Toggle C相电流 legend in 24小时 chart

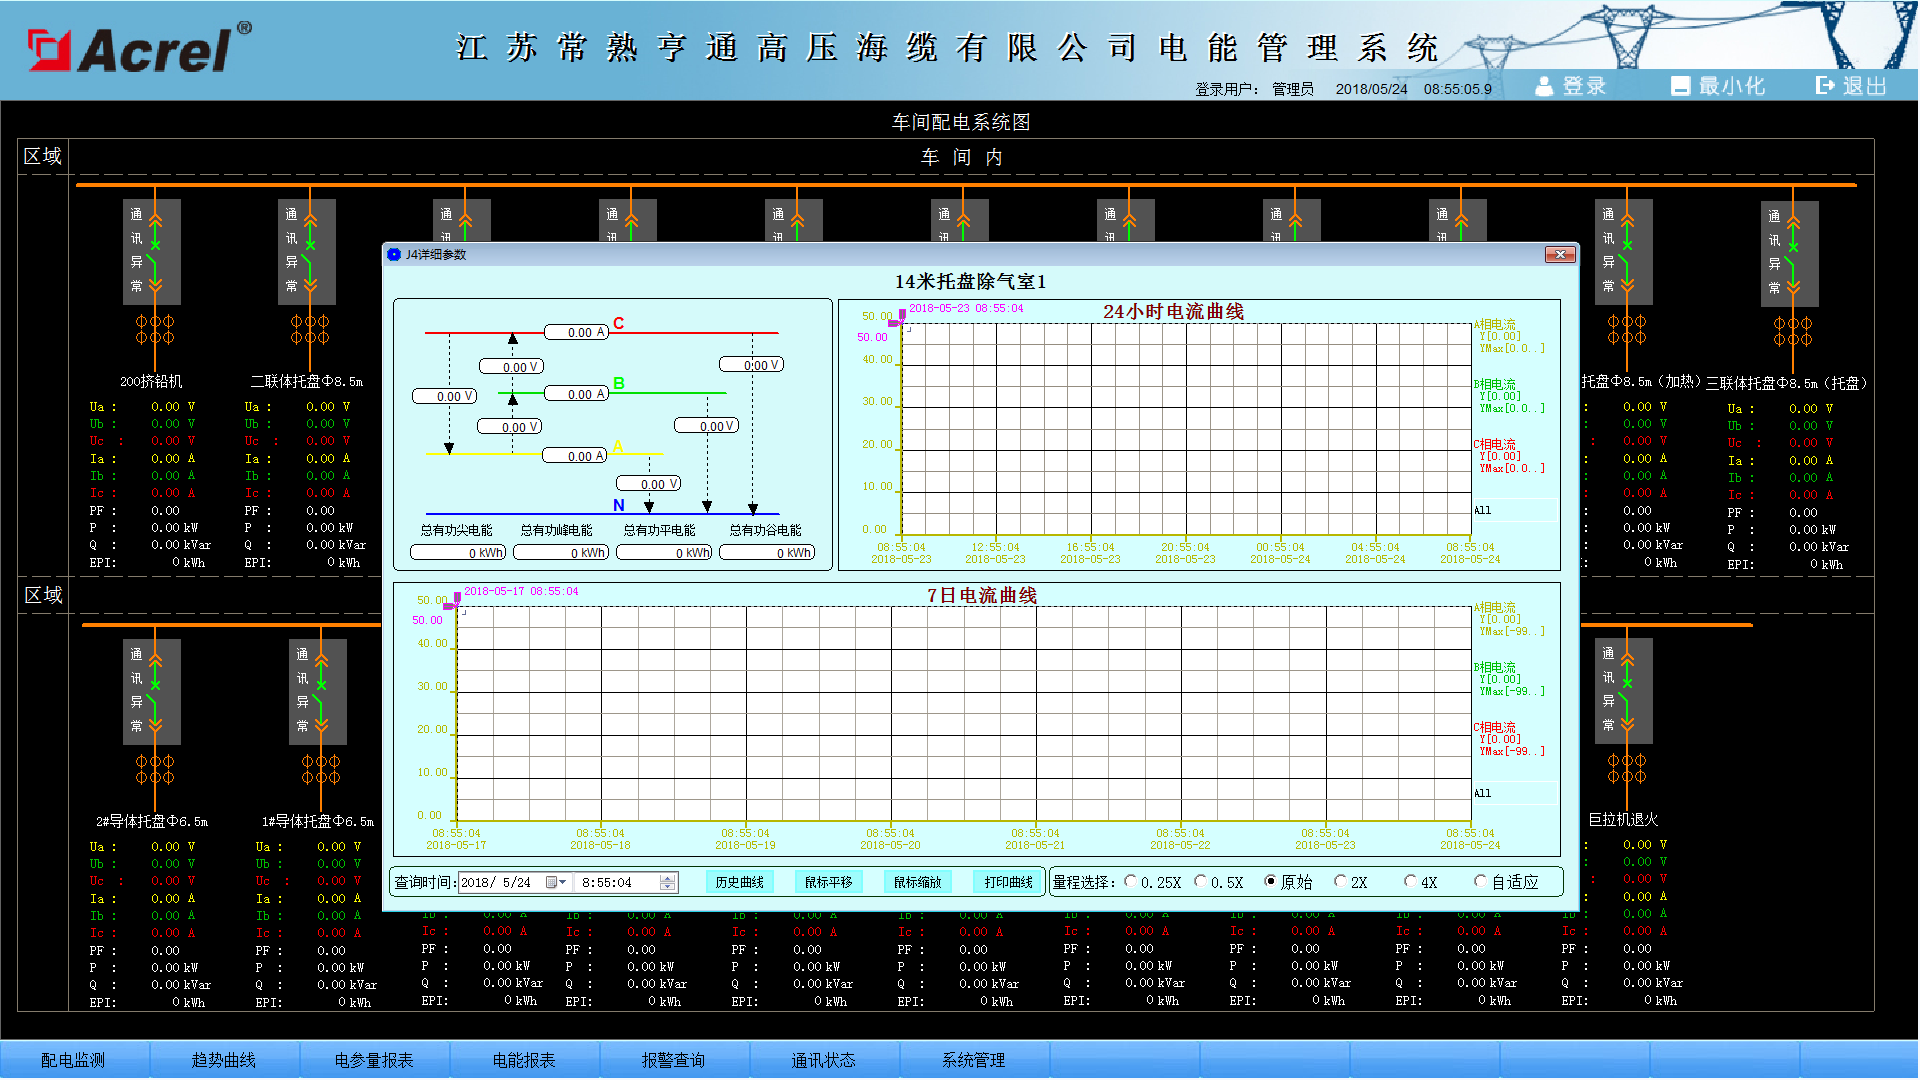[x=1495, y=444]
